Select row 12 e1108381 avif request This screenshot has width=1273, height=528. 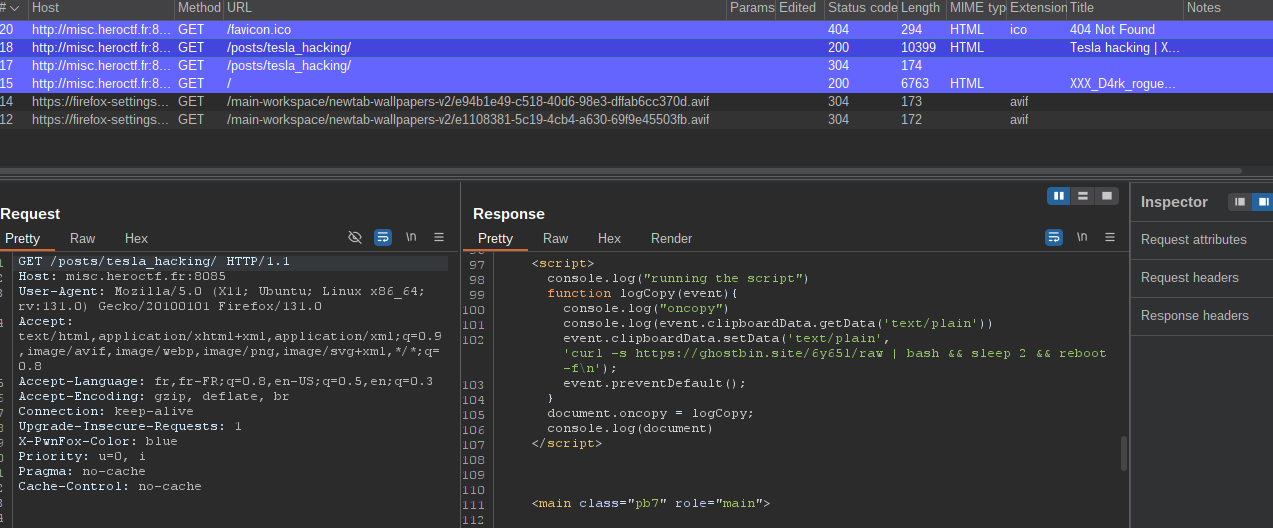tap(636, 120)
